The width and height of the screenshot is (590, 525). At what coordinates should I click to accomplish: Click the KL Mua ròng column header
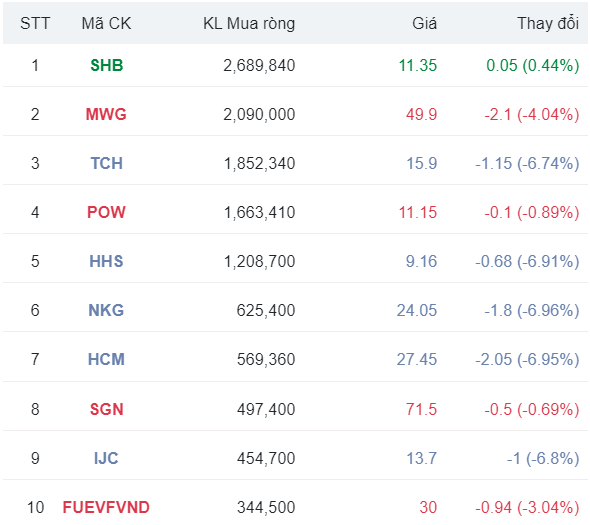click(x=249, y=24)
